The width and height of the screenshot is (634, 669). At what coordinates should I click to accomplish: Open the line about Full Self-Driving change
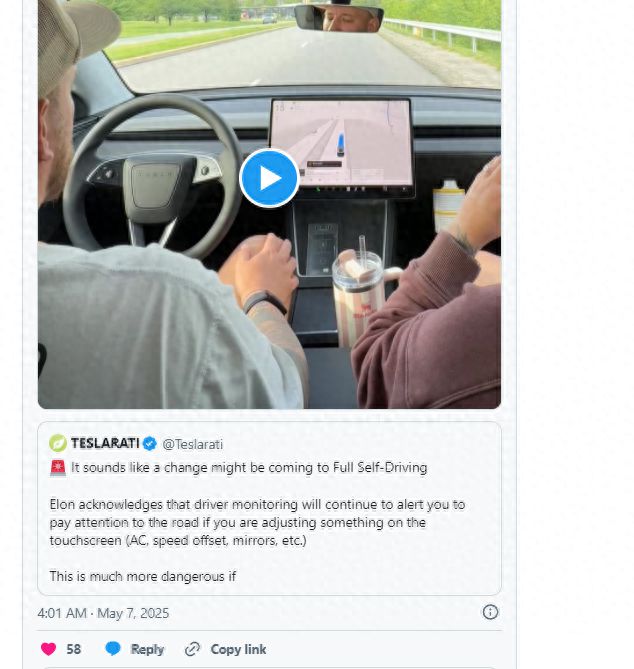pos(249,468)
